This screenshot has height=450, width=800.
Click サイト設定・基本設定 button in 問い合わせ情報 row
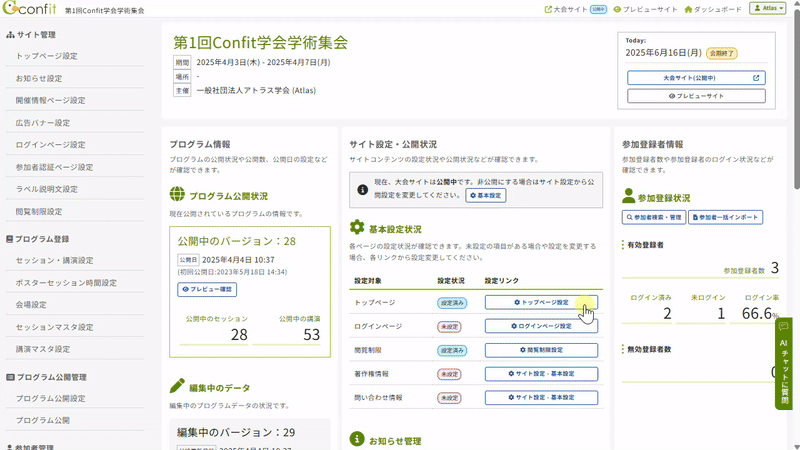[541, 397]
